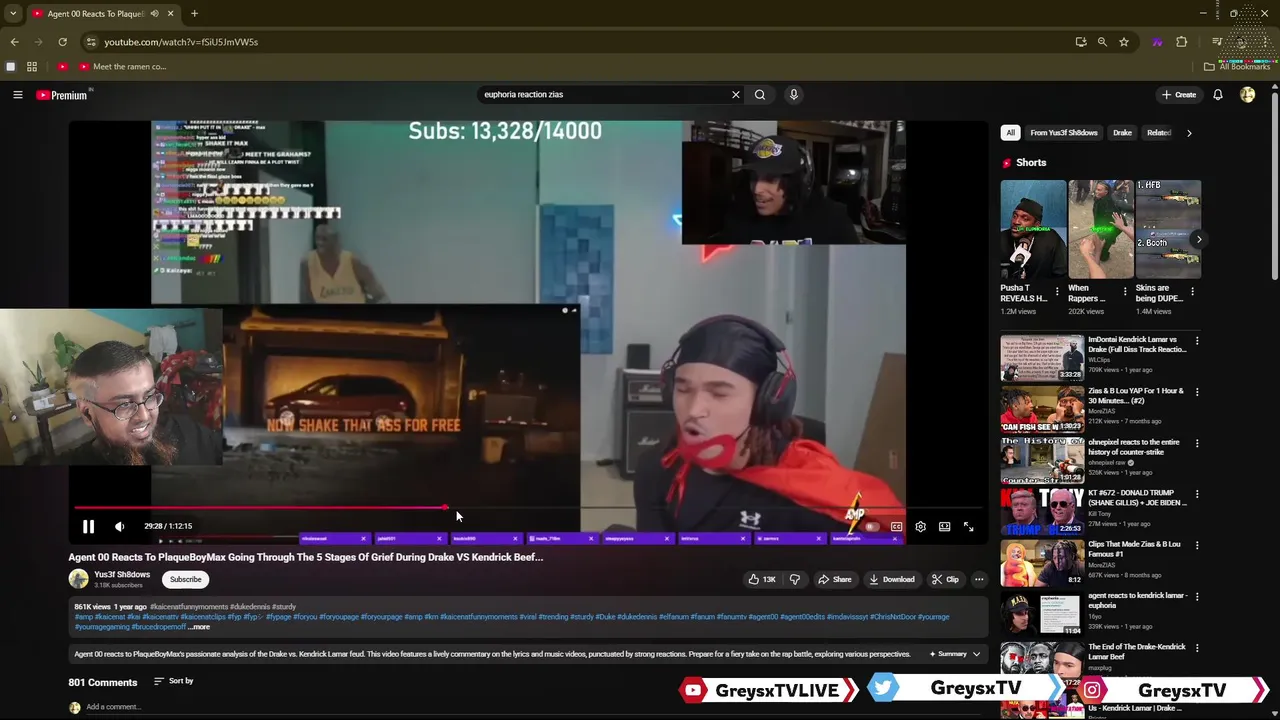The image size is (1280, 720).
Task: Open options for When Rappers short
Action: (x=1125, y=292)
